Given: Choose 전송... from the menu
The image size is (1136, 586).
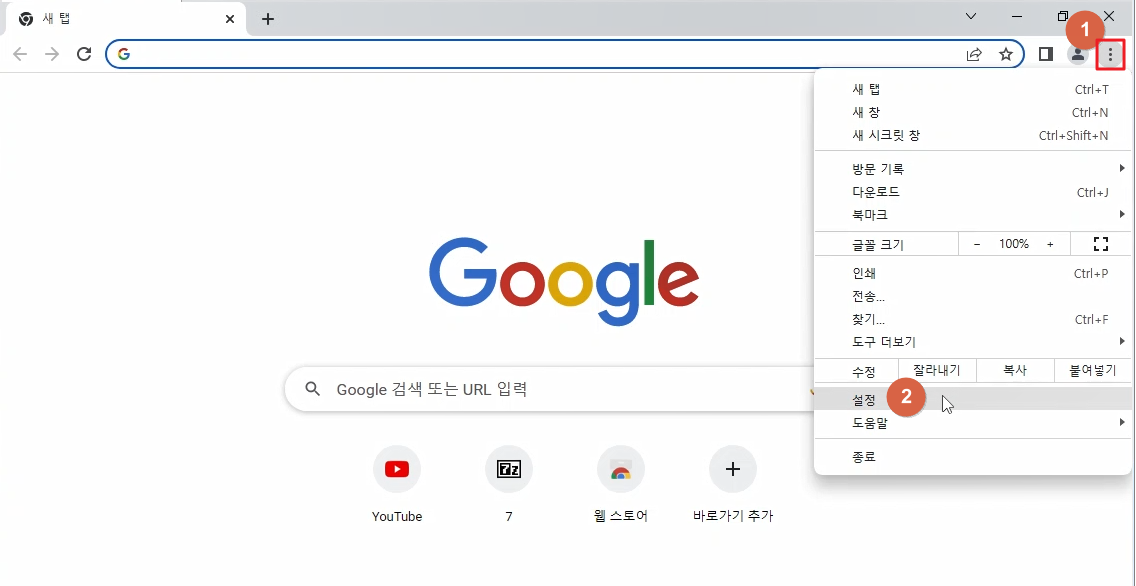Looking at the screenshot, I should pyautogui.click(x=974, y=296).
